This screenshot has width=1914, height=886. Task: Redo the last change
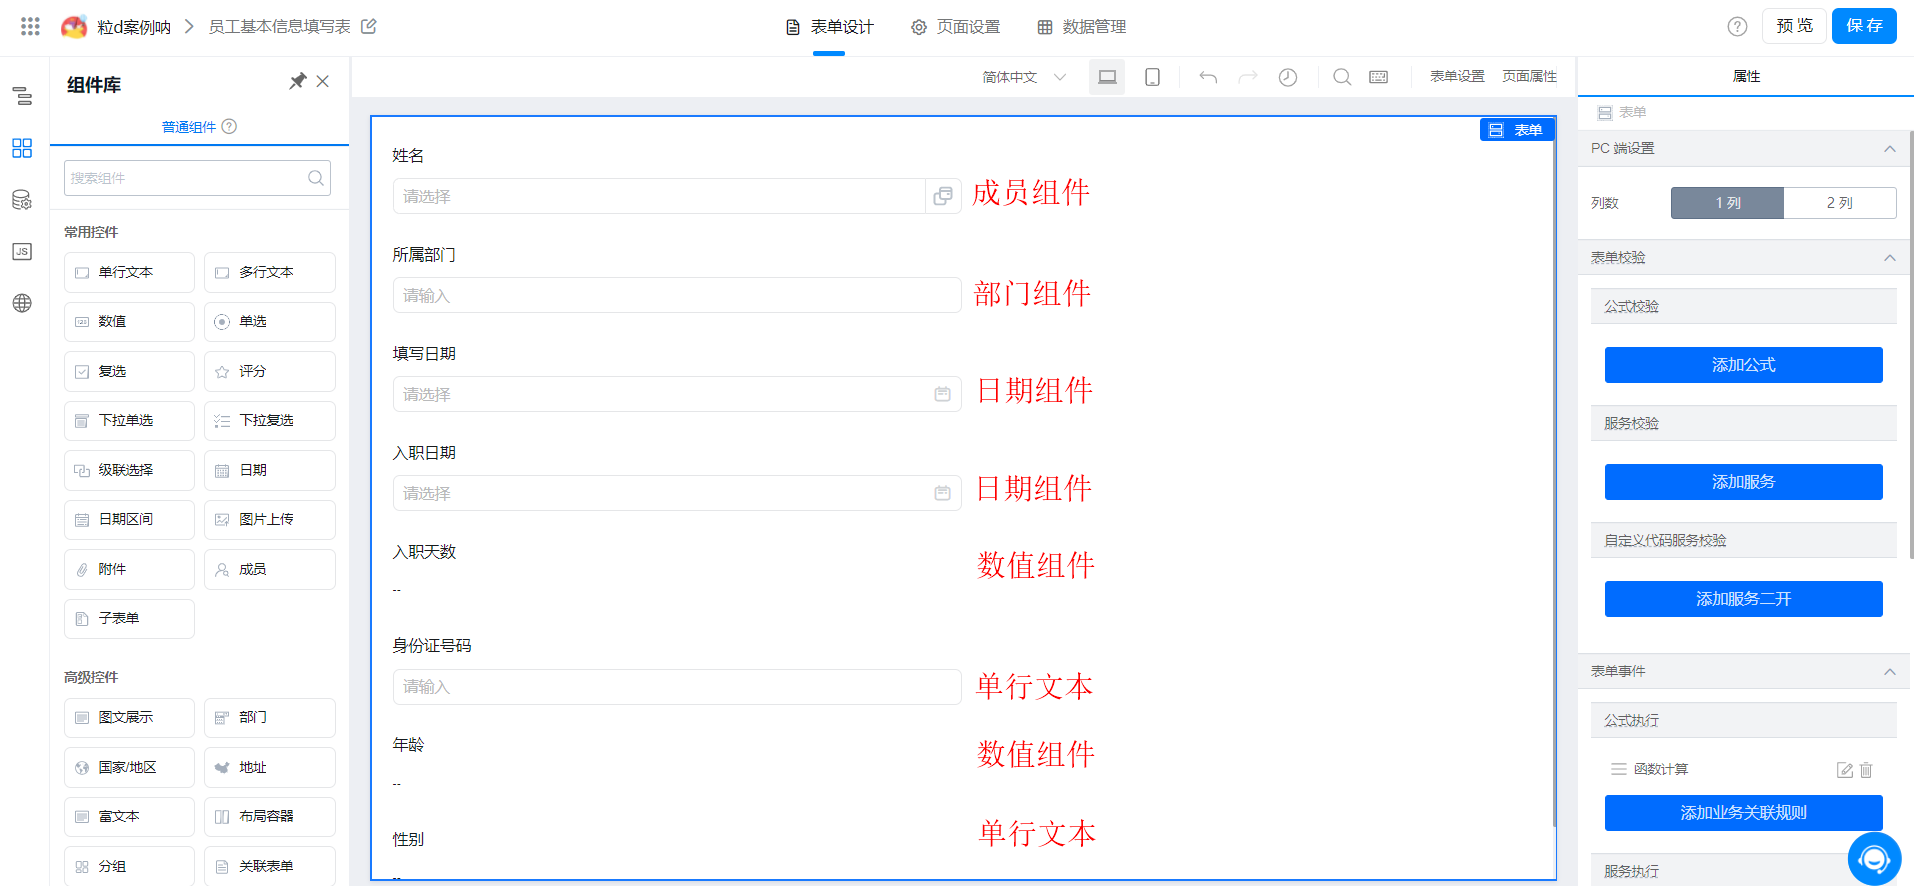[1248, 77]
